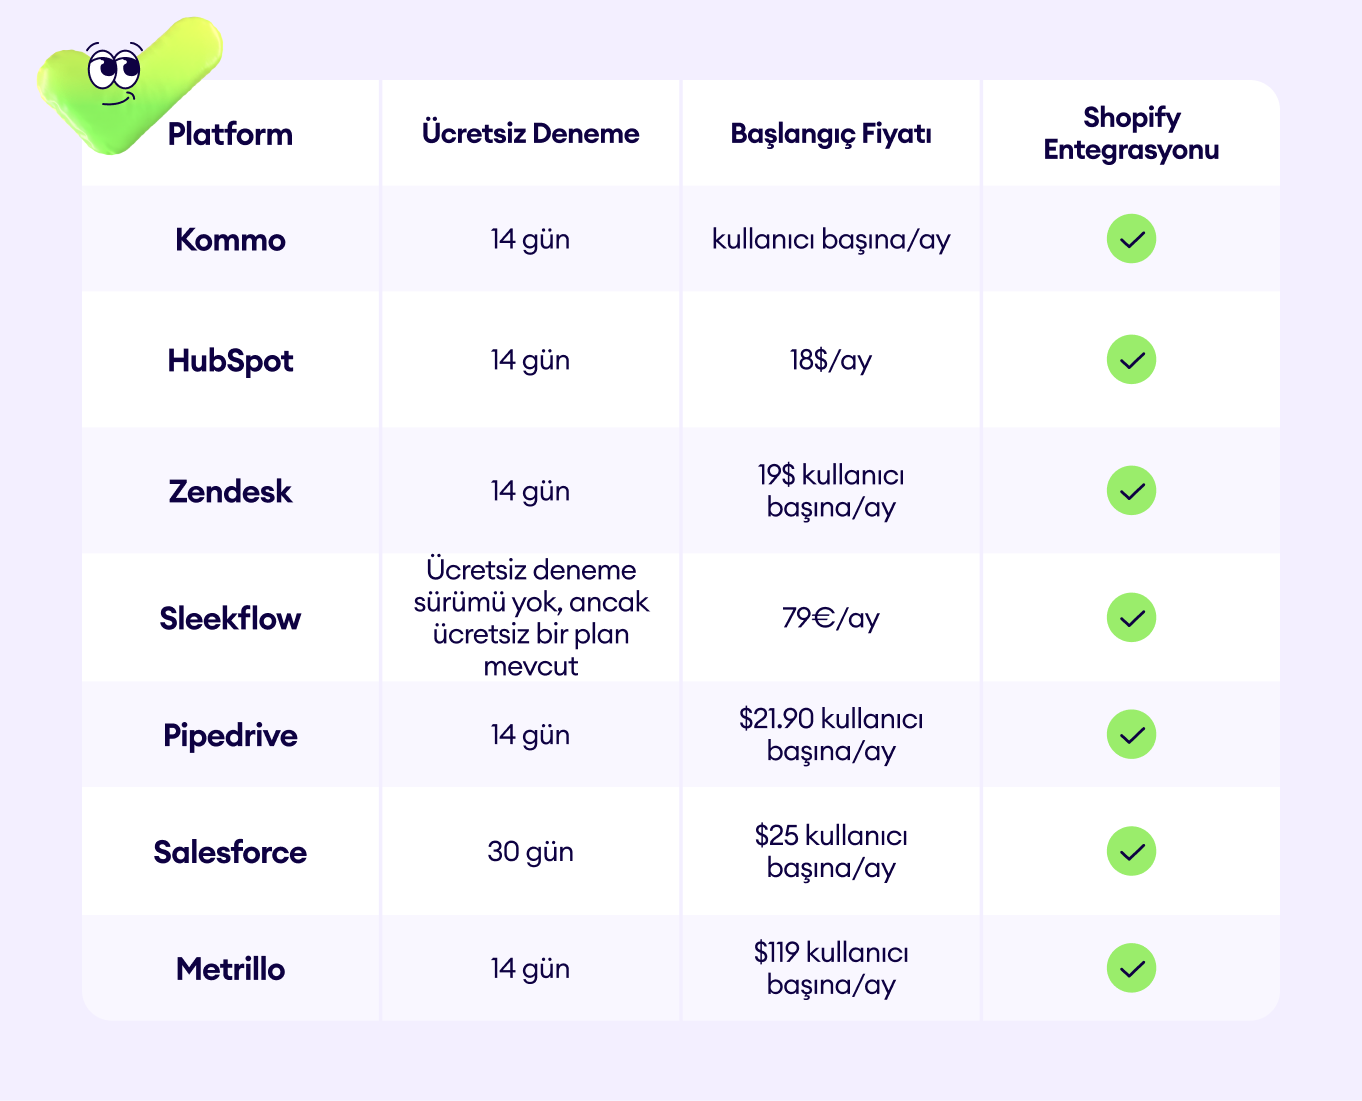
Task: Click the green checkmark mascot with eyes
Action: pyautogui.click(x=128, y=85)
